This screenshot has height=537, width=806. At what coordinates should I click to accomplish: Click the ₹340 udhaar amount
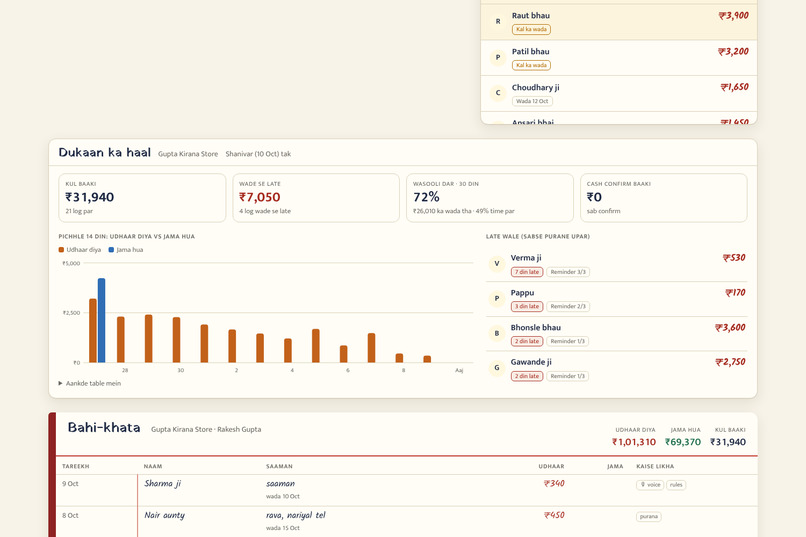pyautogui.click(x=554, y=484)
